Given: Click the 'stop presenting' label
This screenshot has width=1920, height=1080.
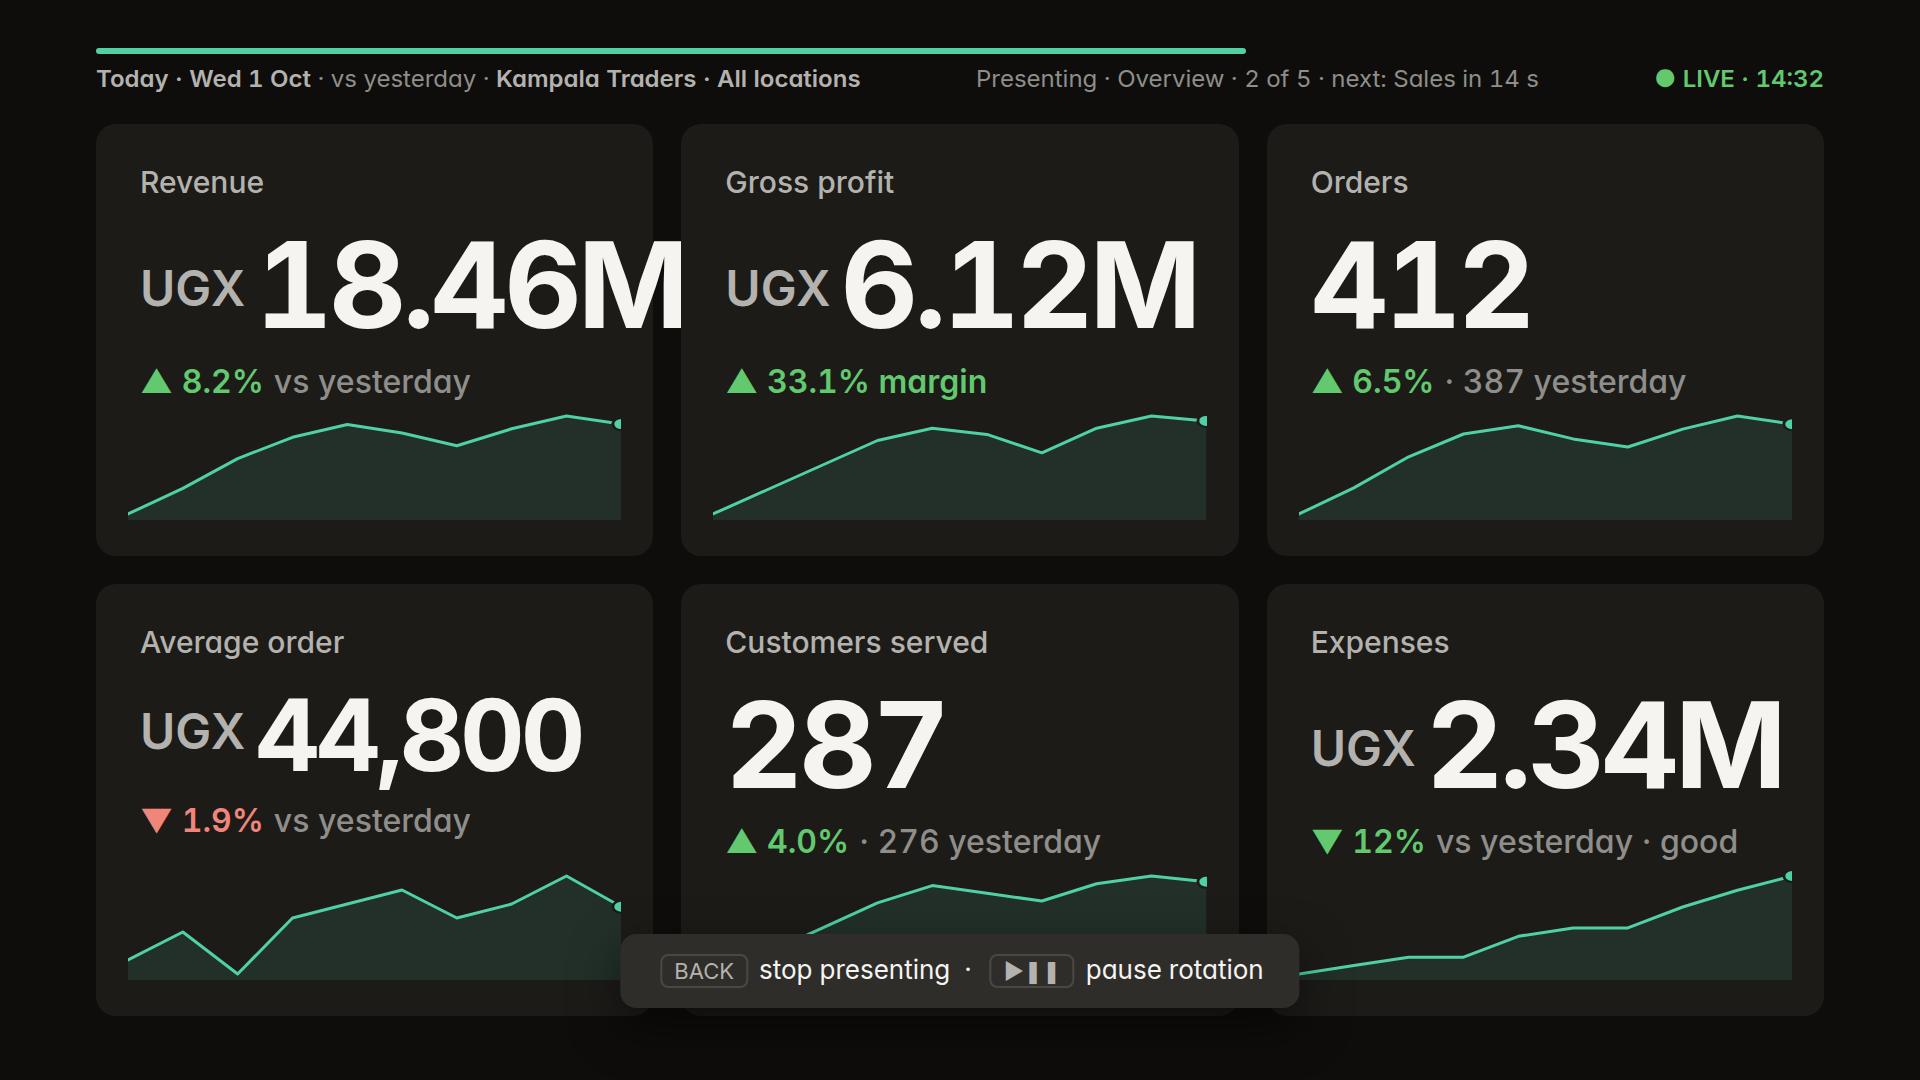Looking at the screenshot, I should (x=854, y=970).
